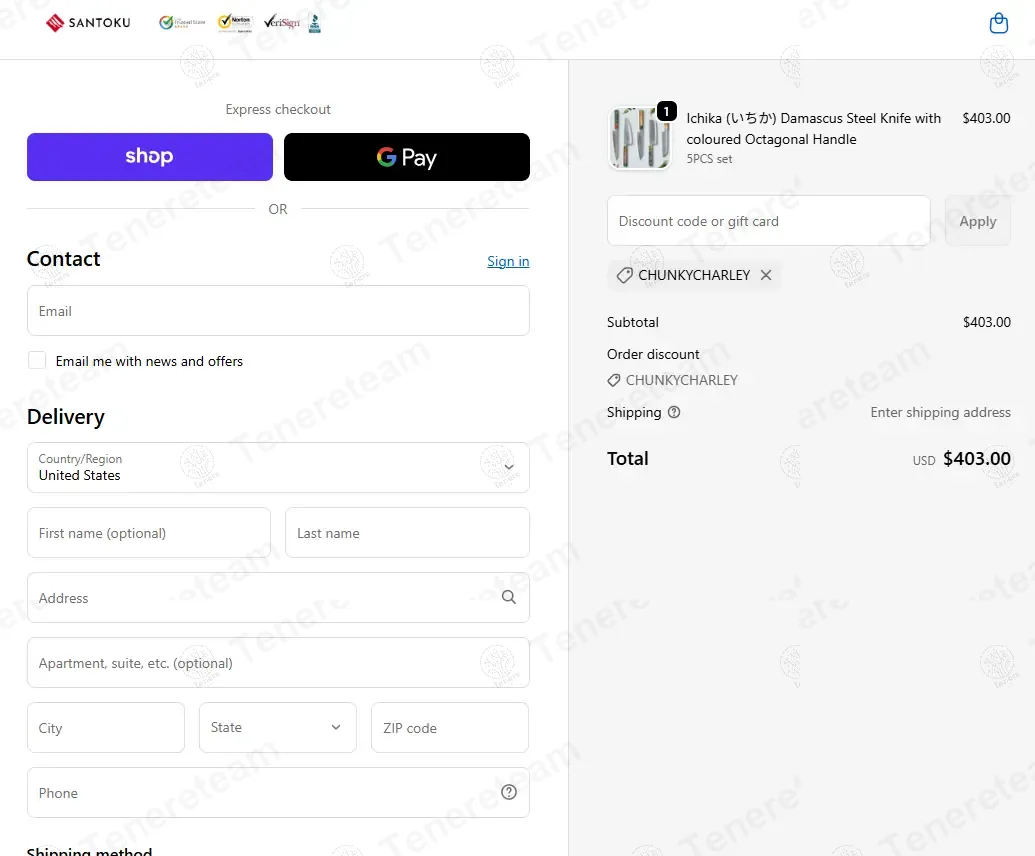Open the shopping bag cart icon
Viewport: 1035px width, 856px height.
[x=998, y=23]
